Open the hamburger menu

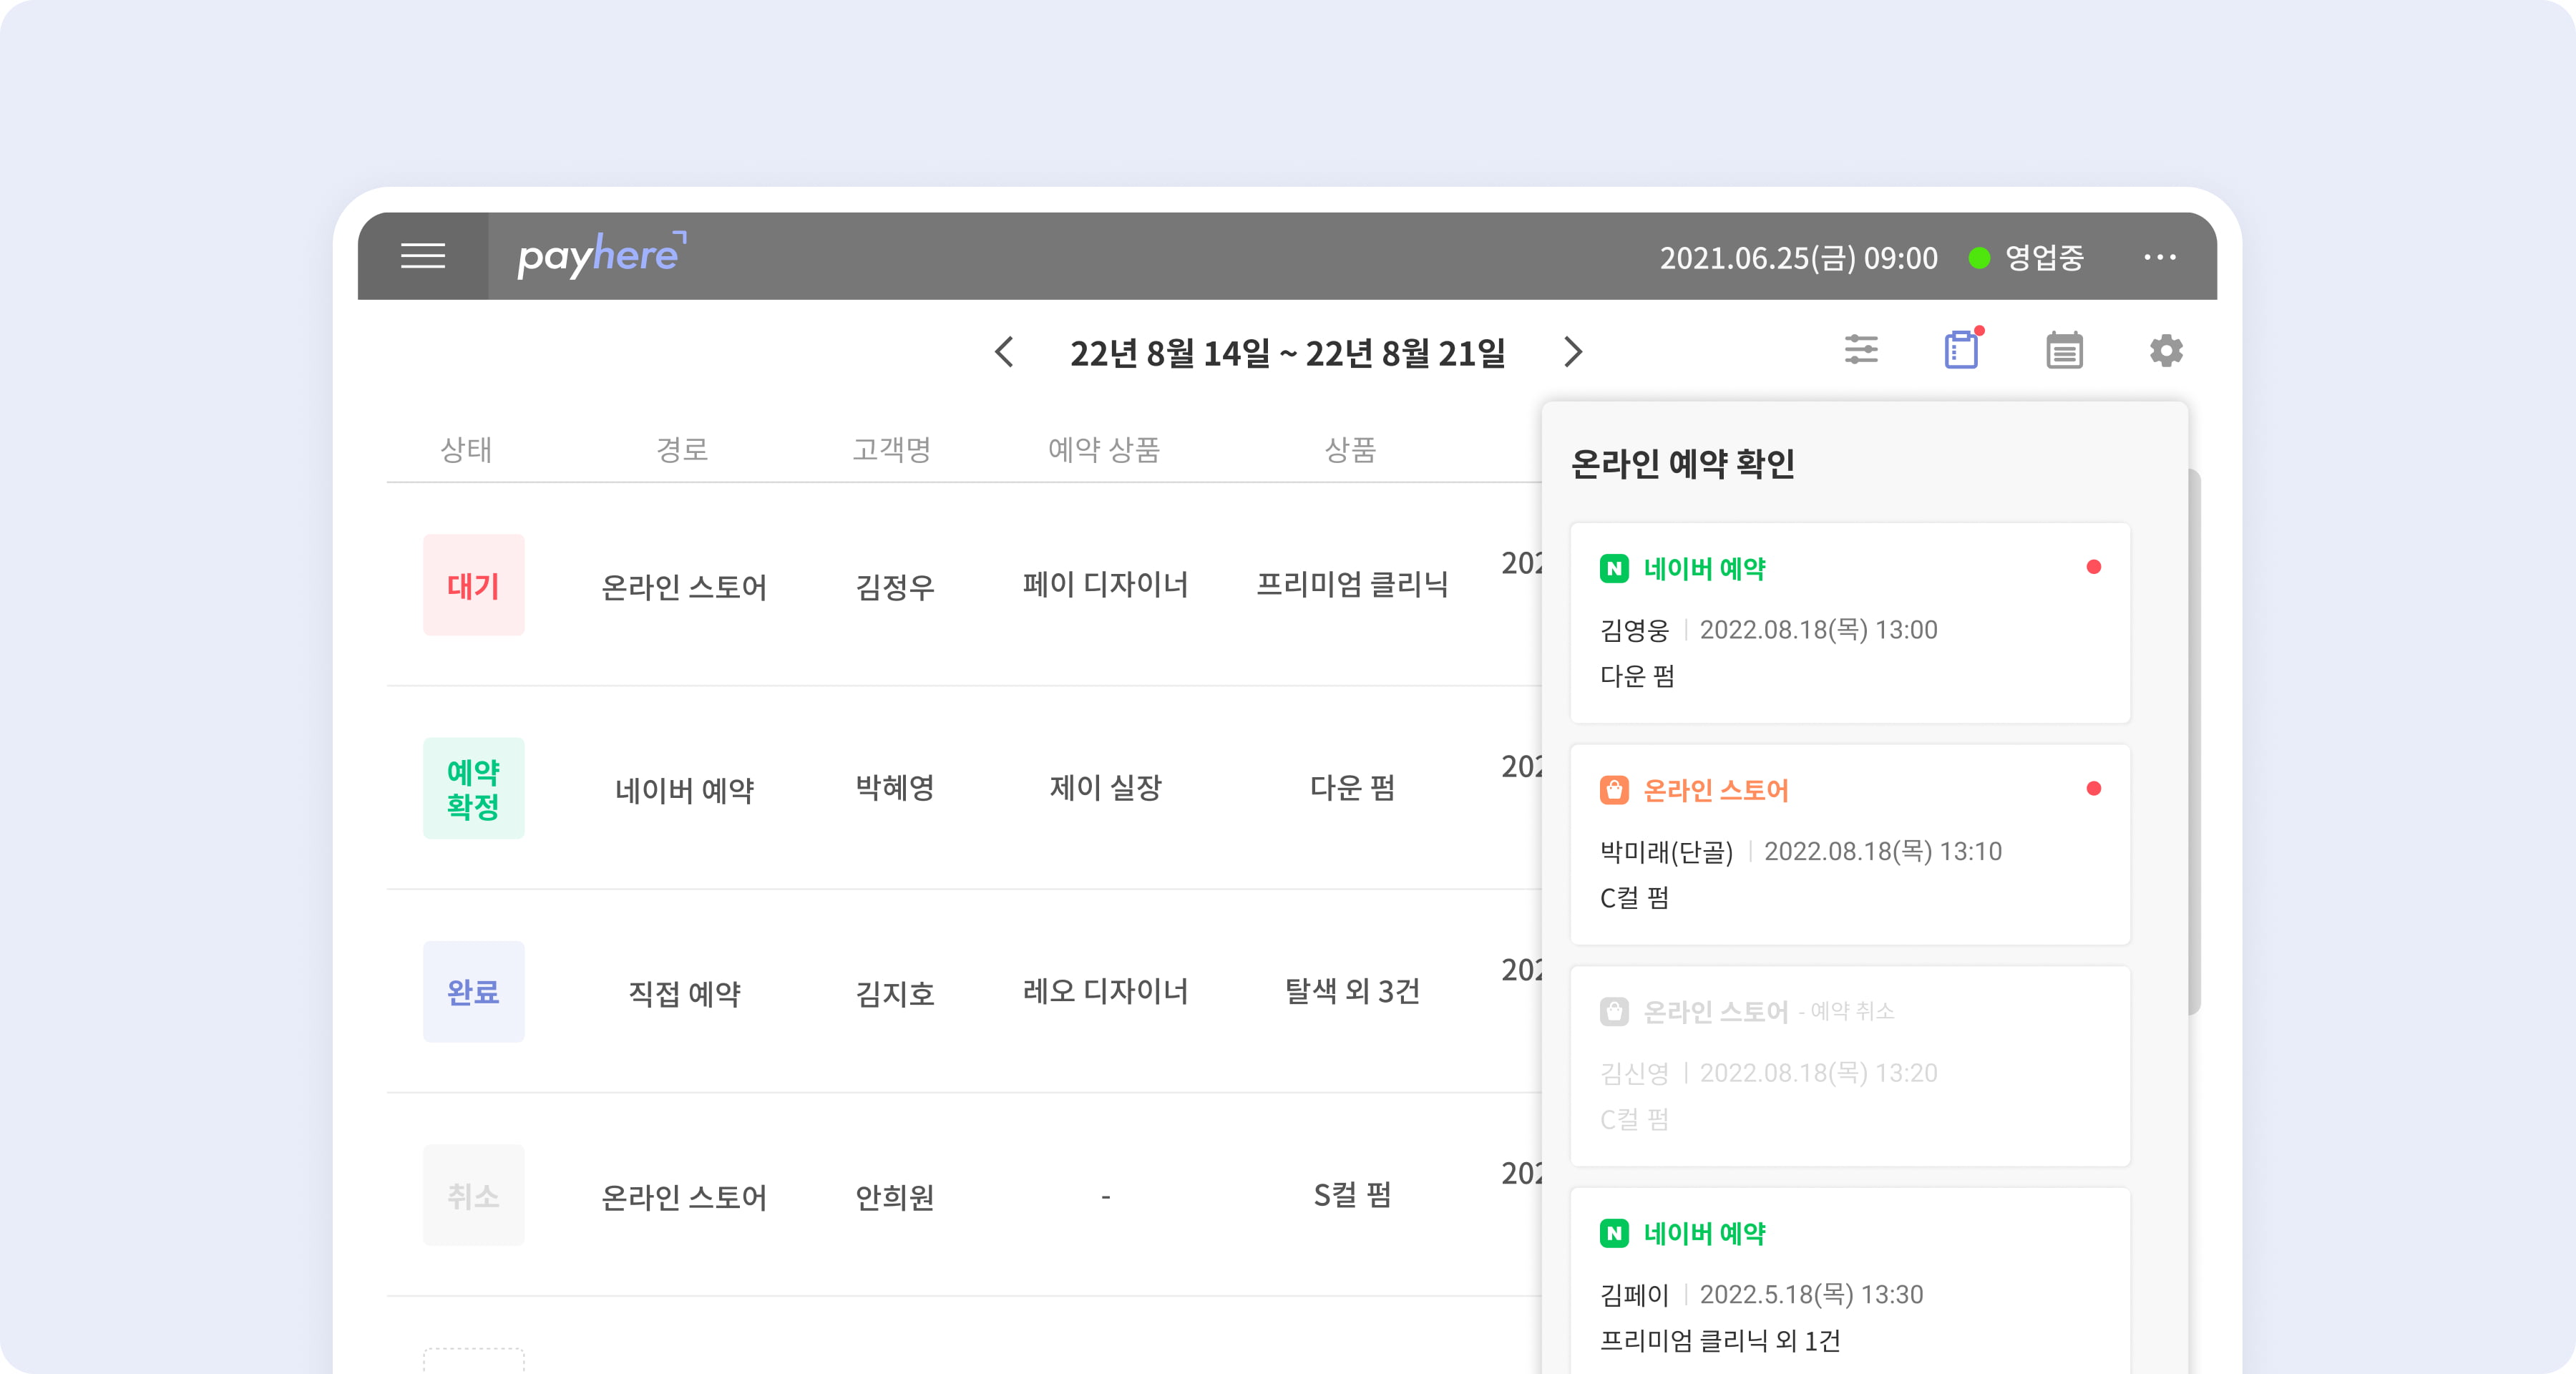(x=423, y=256)
